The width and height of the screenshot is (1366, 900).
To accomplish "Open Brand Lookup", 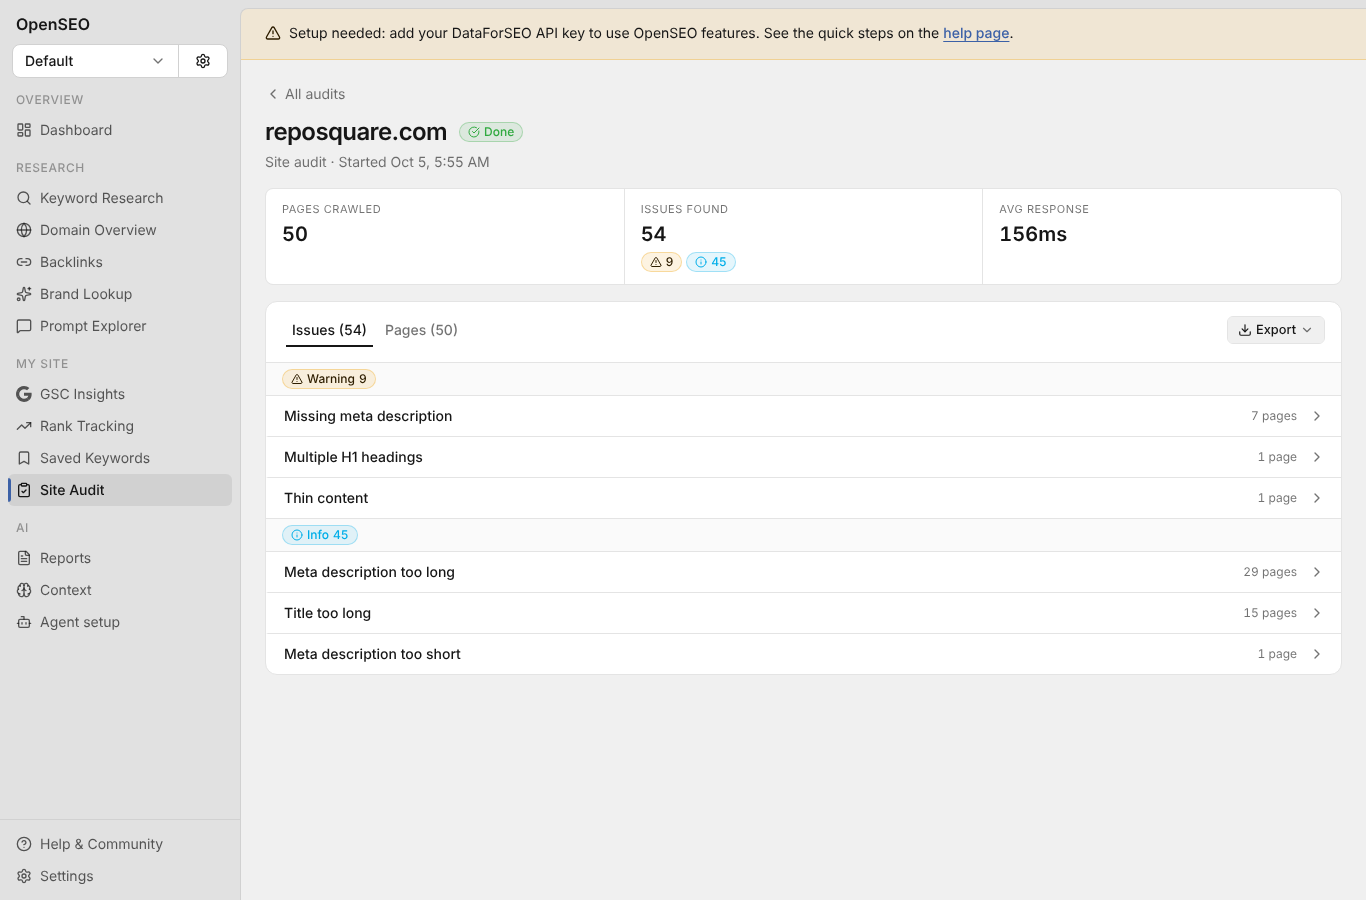I will tap(120, 294).
